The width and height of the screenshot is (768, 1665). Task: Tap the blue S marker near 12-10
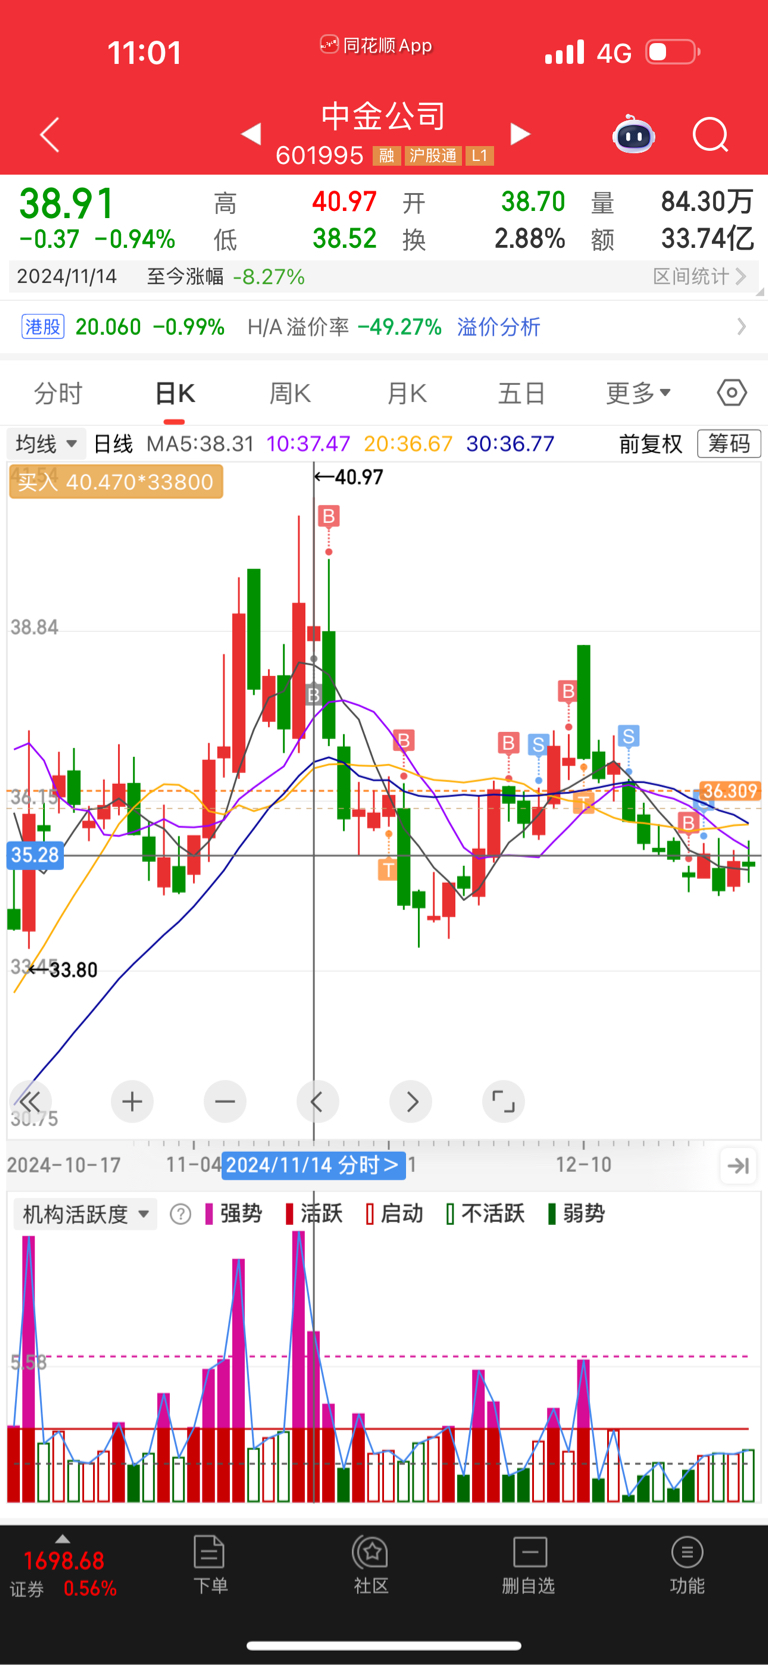(628, 737)
